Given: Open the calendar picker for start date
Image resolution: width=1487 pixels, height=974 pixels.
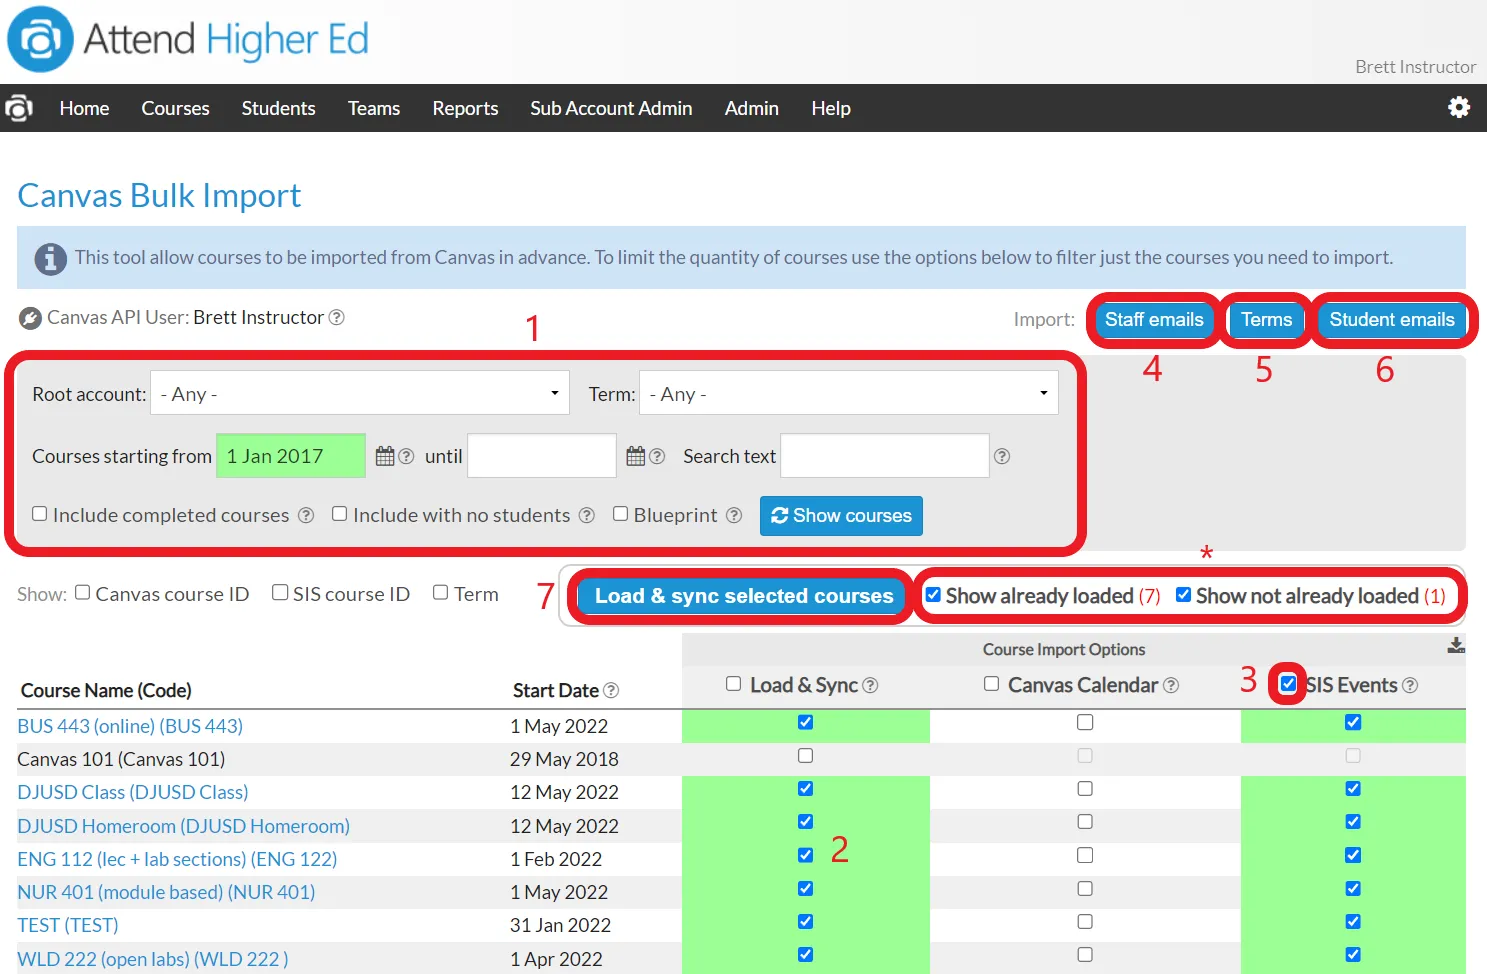Looking at the screenshot, I should tap(385, 456).
